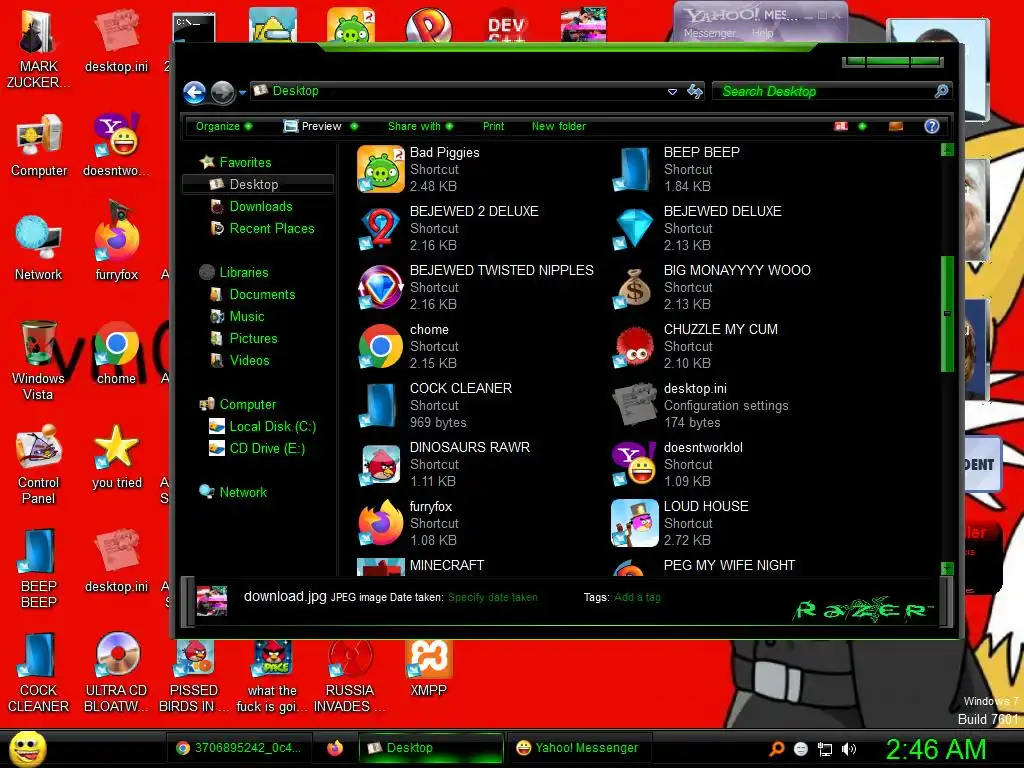The width and height of the screenshot is (1024, 768).
Task: Open view options dropdown arrow in toolbar
Action: tap(862, 126)
